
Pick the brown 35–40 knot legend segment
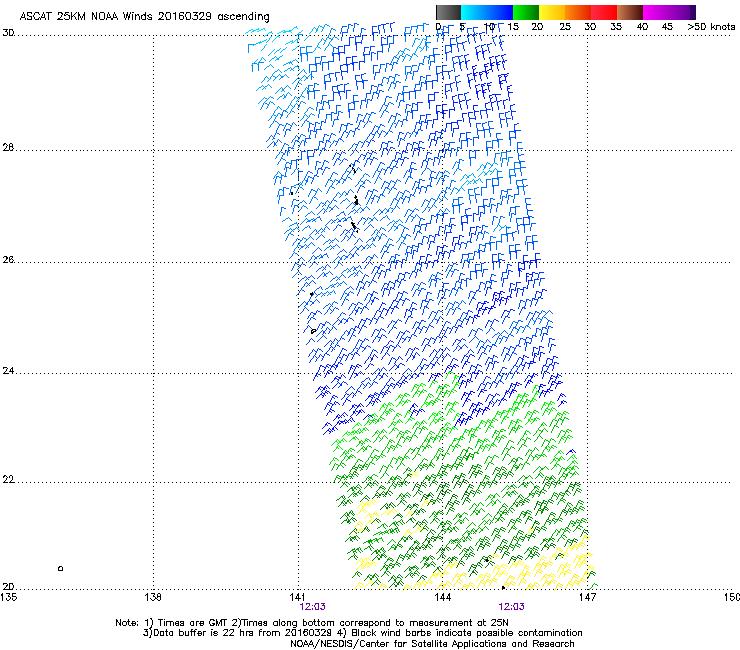coord(630,12)
